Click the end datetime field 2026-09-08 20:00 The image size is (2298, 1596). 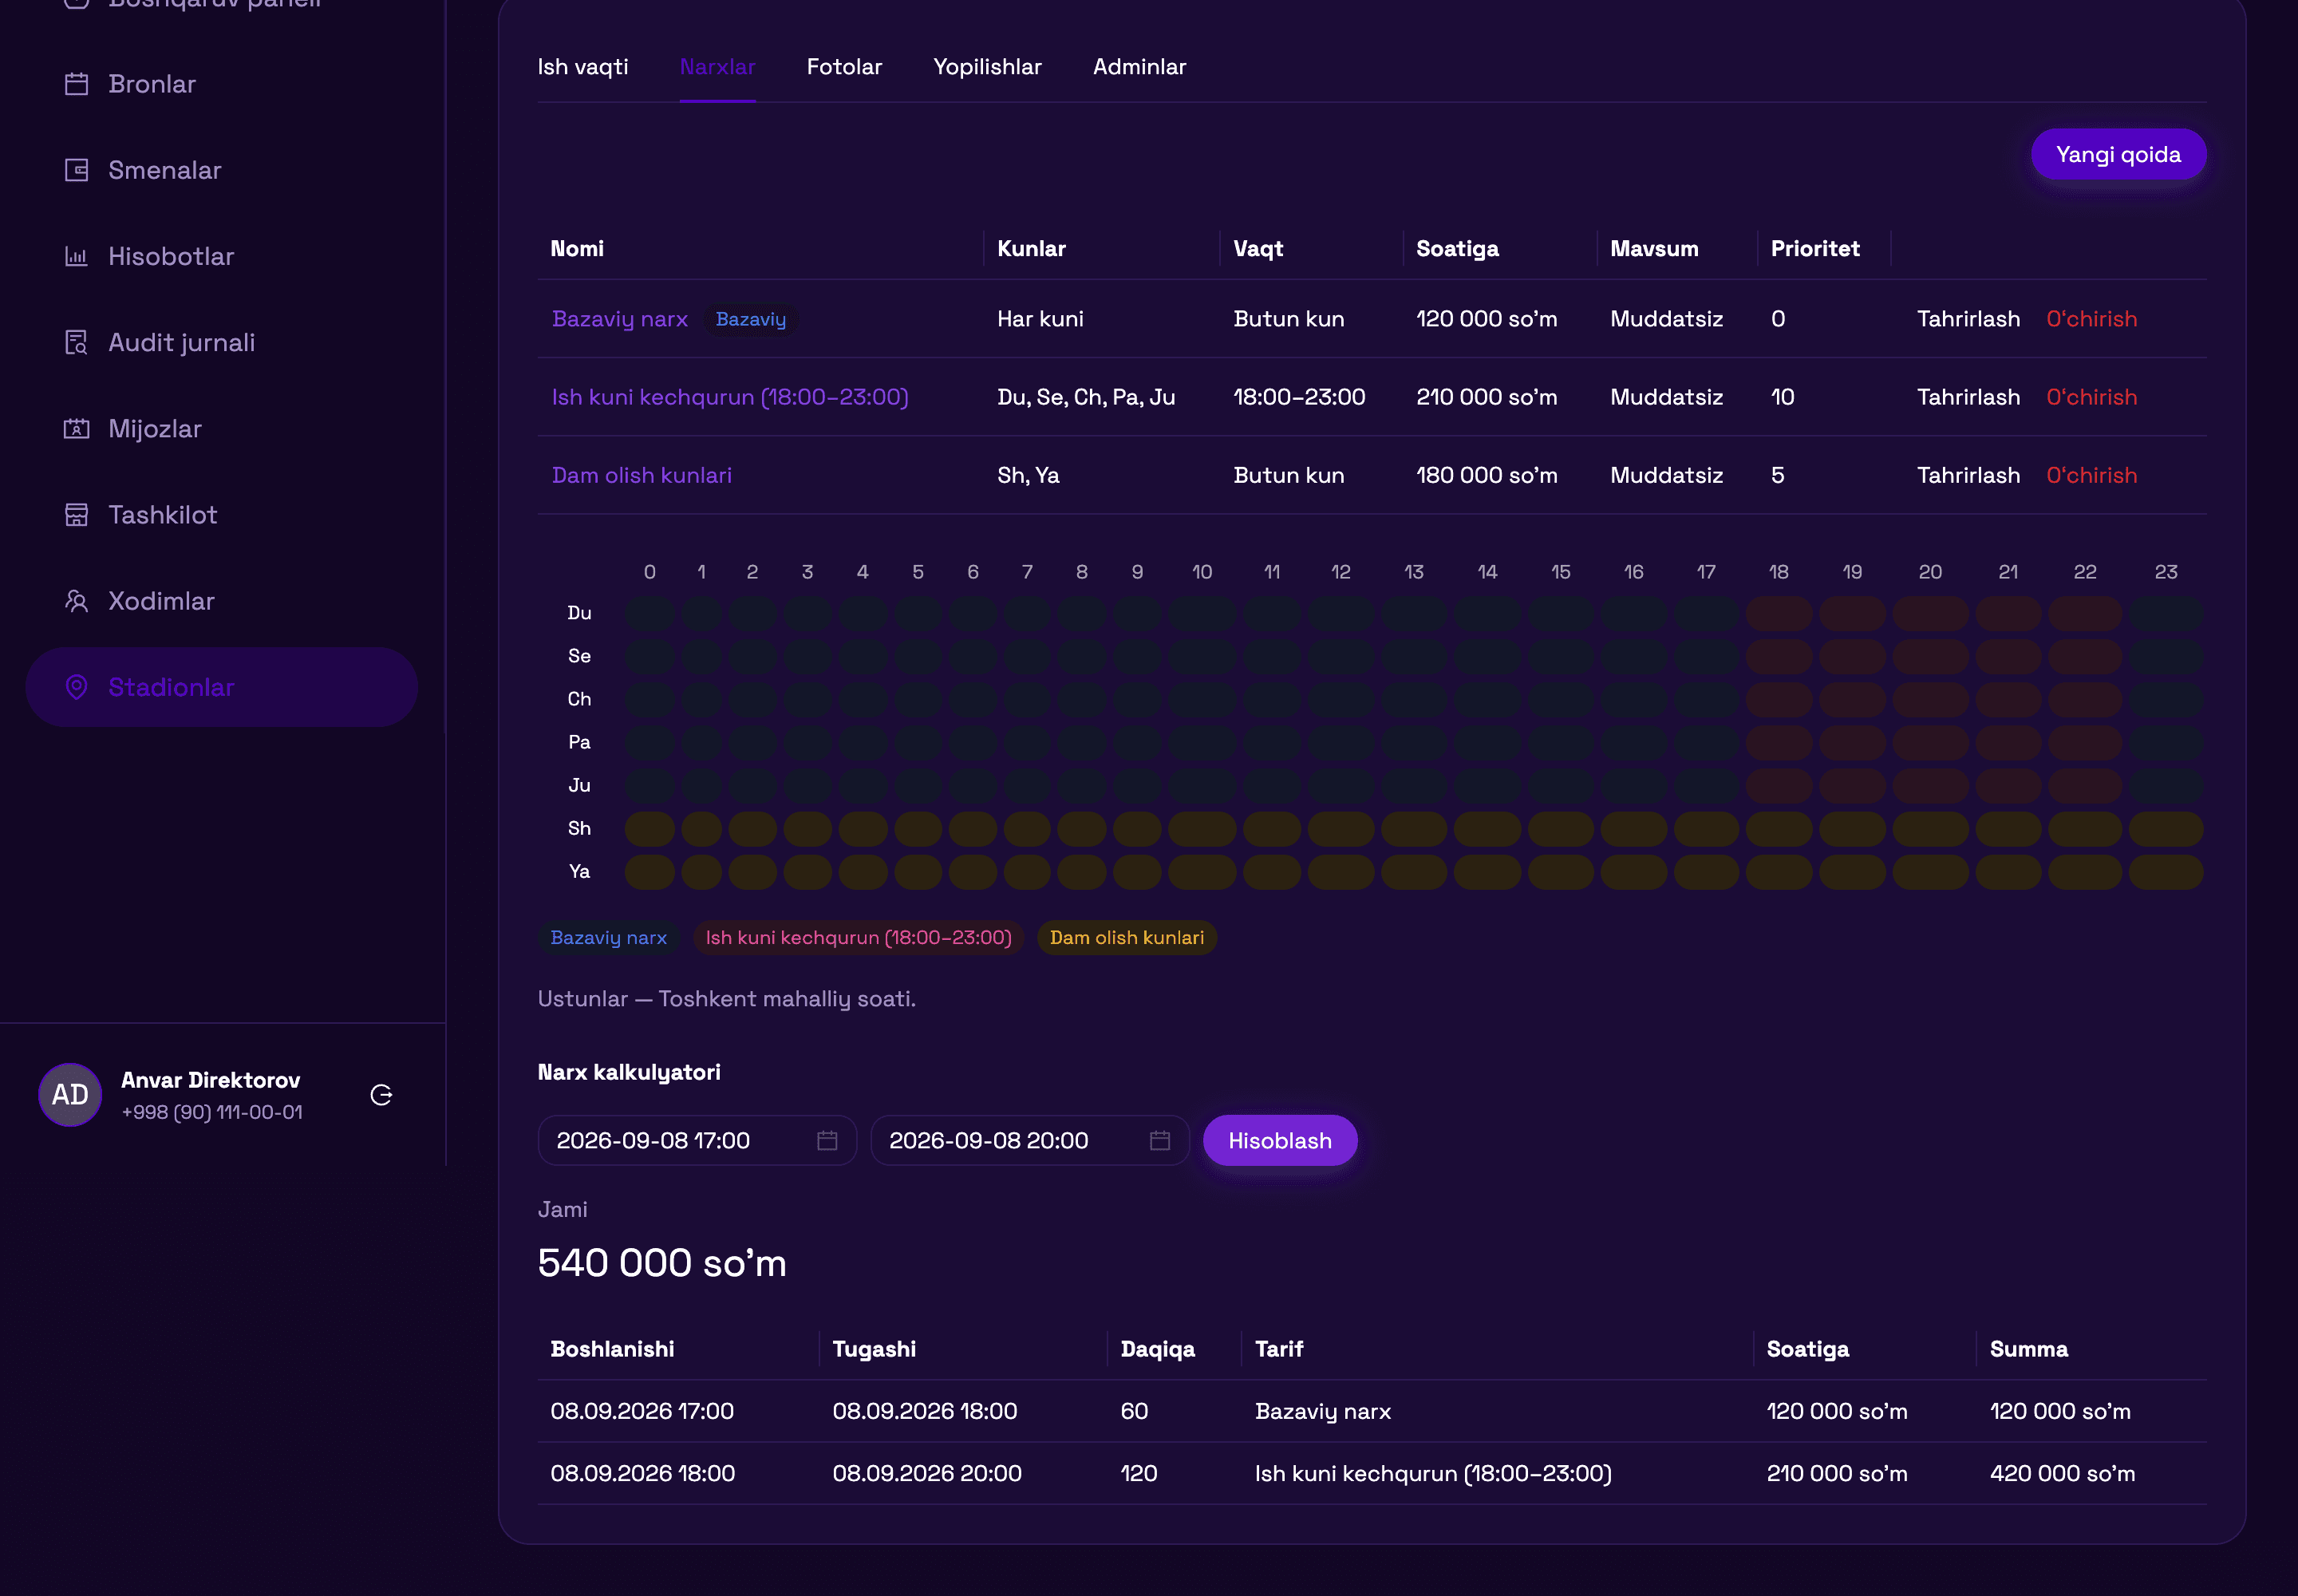1030,1140
